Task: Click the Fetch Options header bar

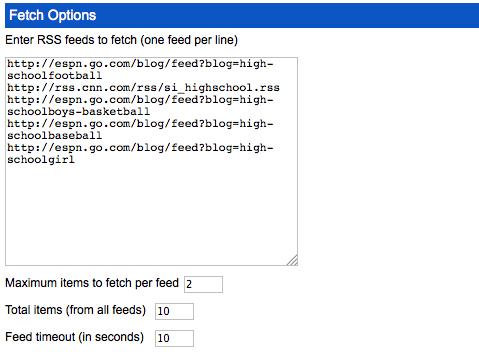Action: [x=242, y=16]
